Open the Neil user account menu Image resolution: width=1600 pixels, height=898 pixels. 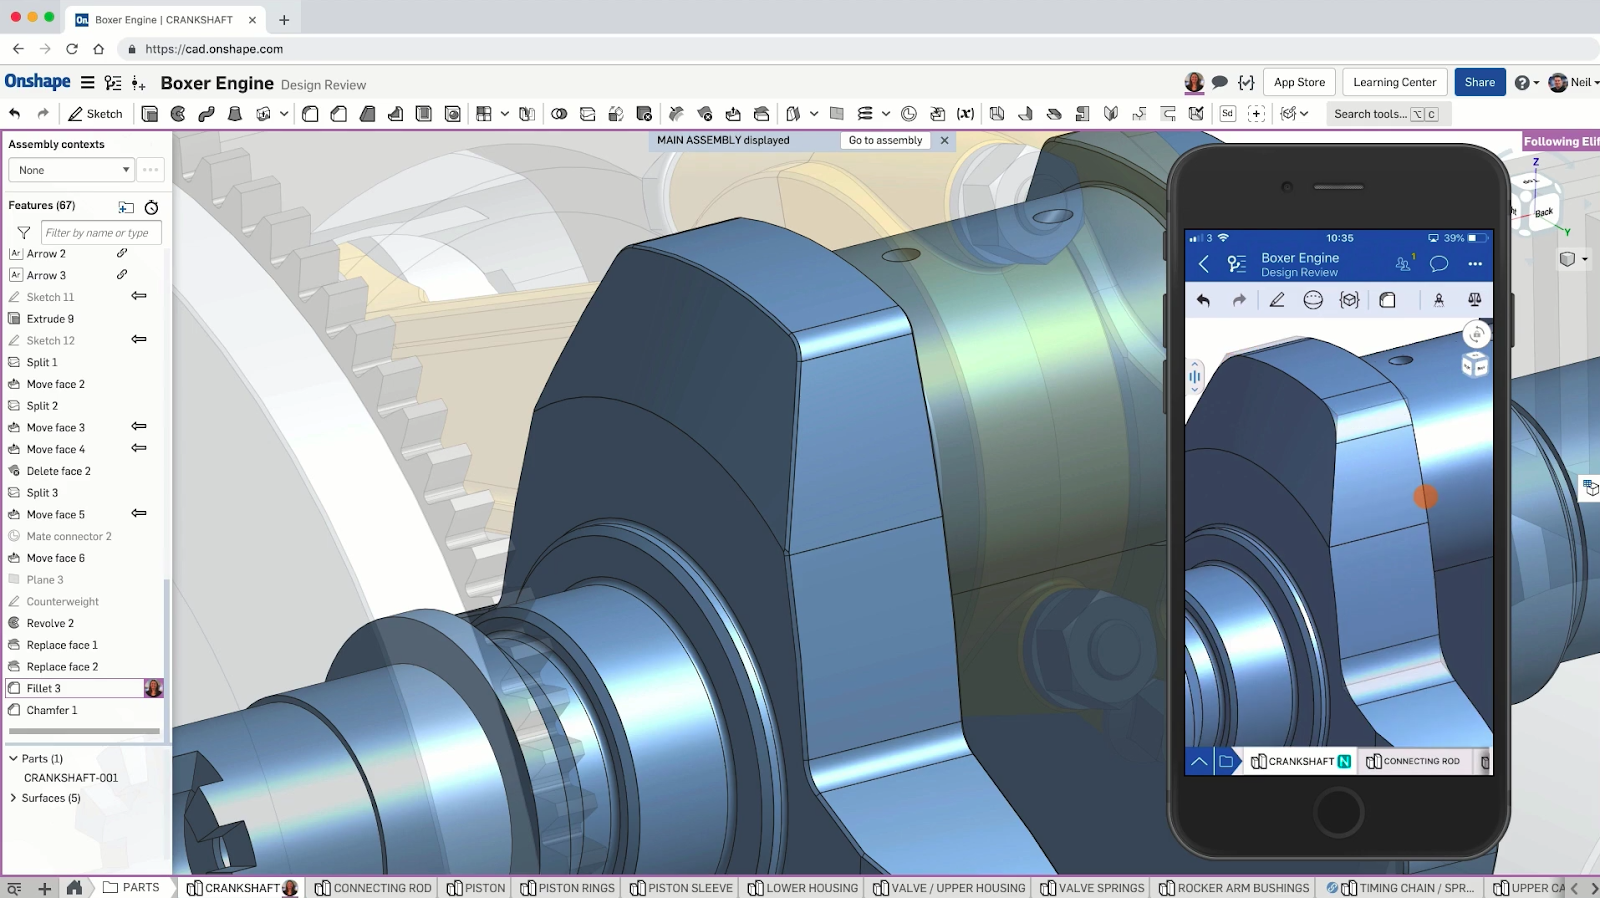pyautogui.click(x=1573, y=83)
